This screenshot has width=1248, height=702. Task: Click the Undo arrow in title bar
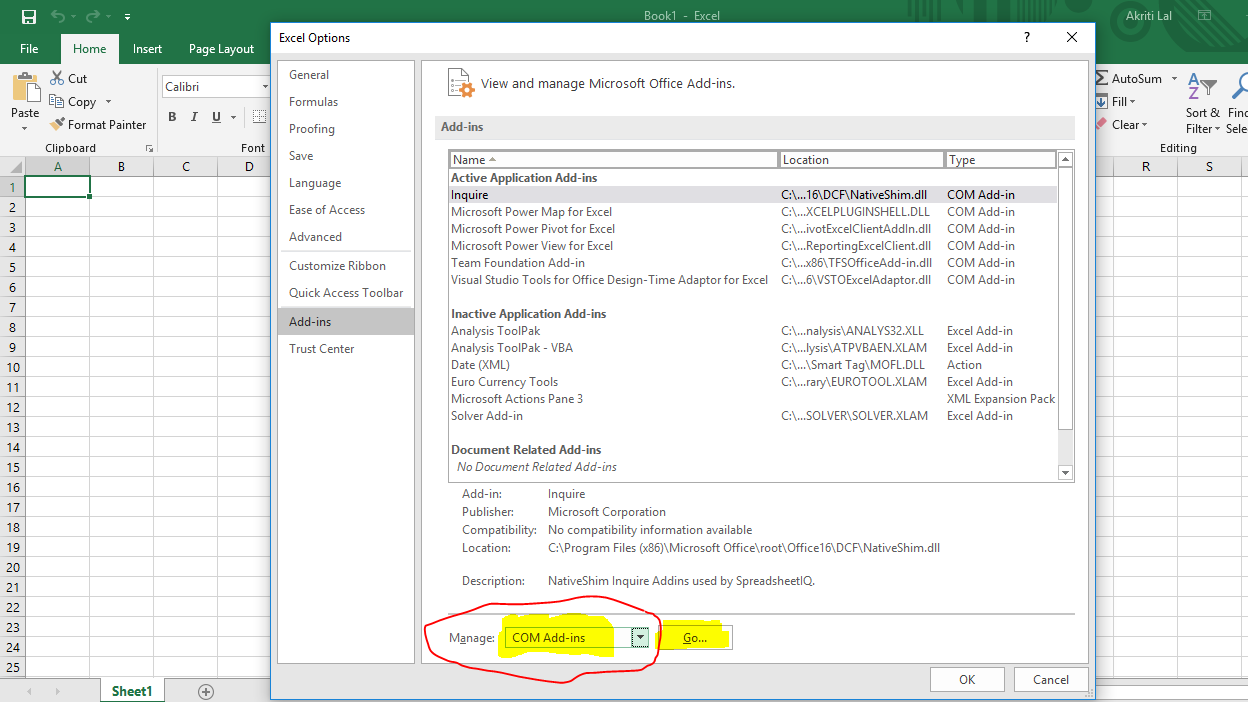pos(56,17)
